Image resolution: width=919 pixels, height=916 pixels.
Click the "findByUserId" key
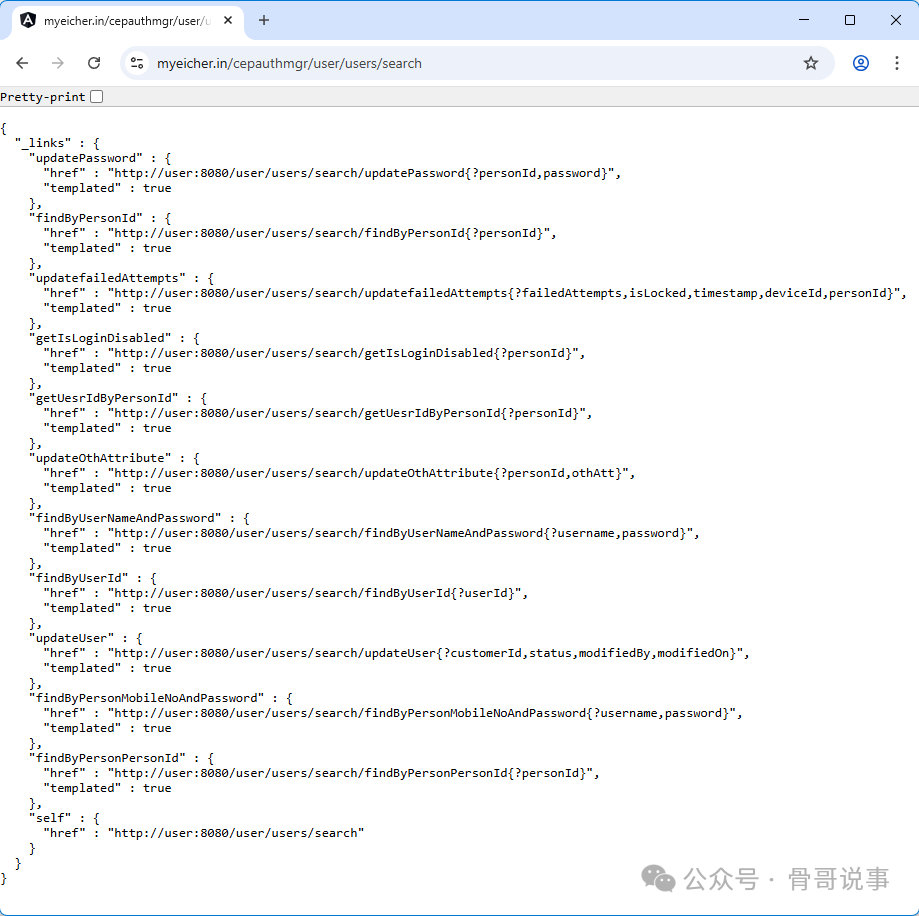click(79, 578)
